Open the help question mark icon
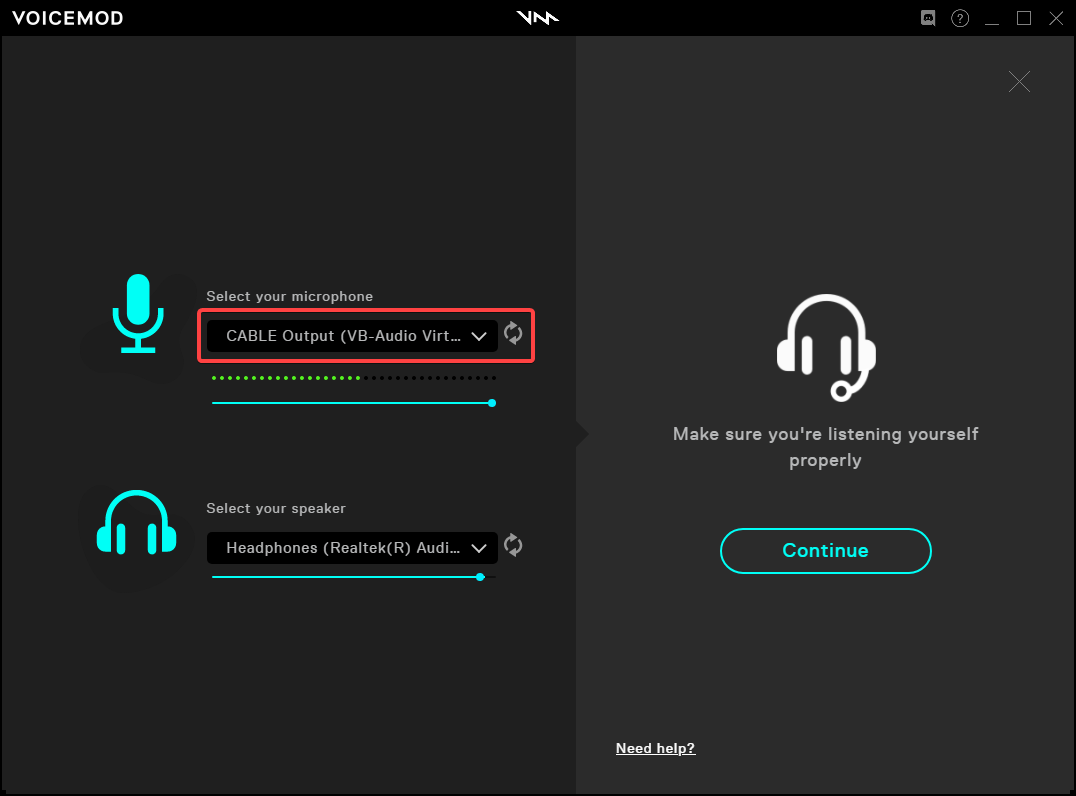Screen dimensions: 1076x796 960,18
